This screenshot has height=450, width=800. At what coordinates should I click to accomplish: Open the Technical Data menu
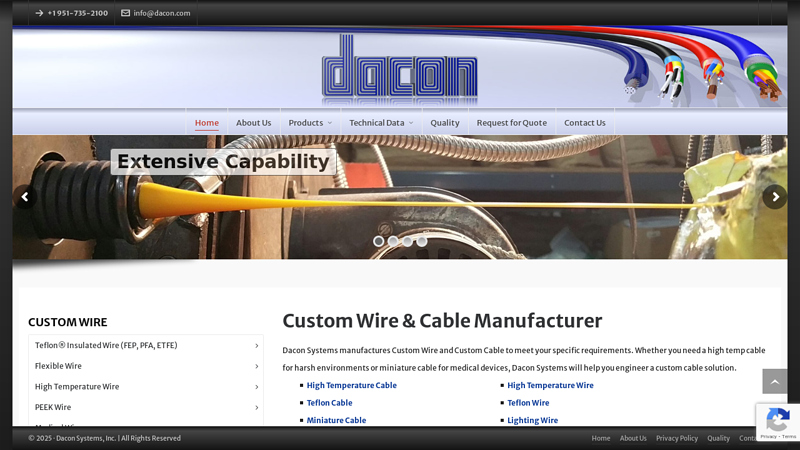point(377,123)
